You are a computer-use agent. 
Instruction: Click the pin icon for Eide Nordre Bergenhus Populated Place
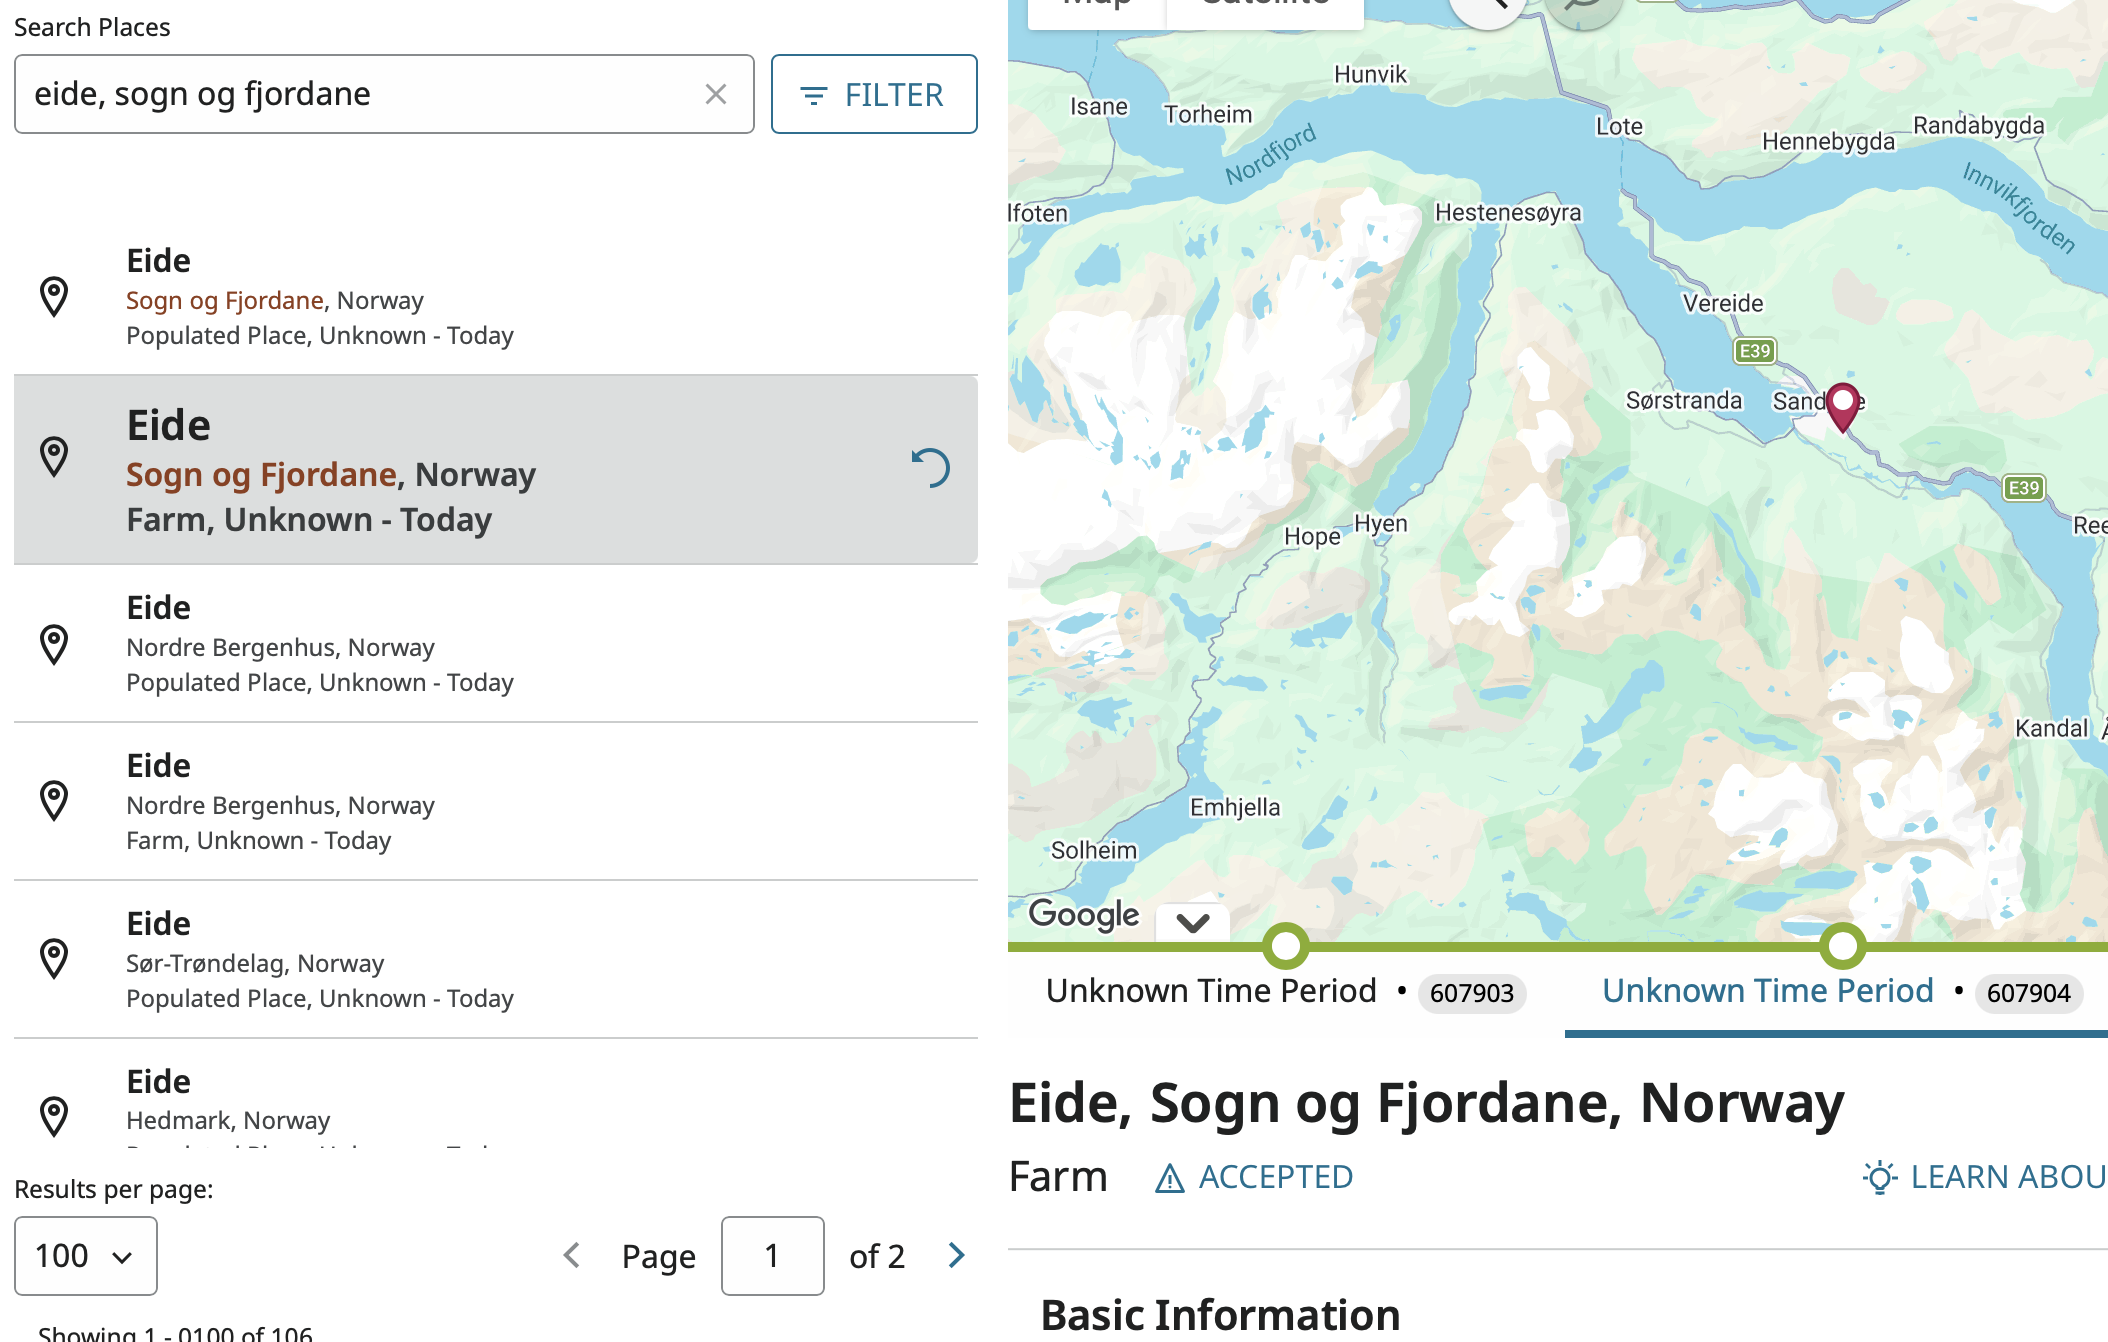54,644
